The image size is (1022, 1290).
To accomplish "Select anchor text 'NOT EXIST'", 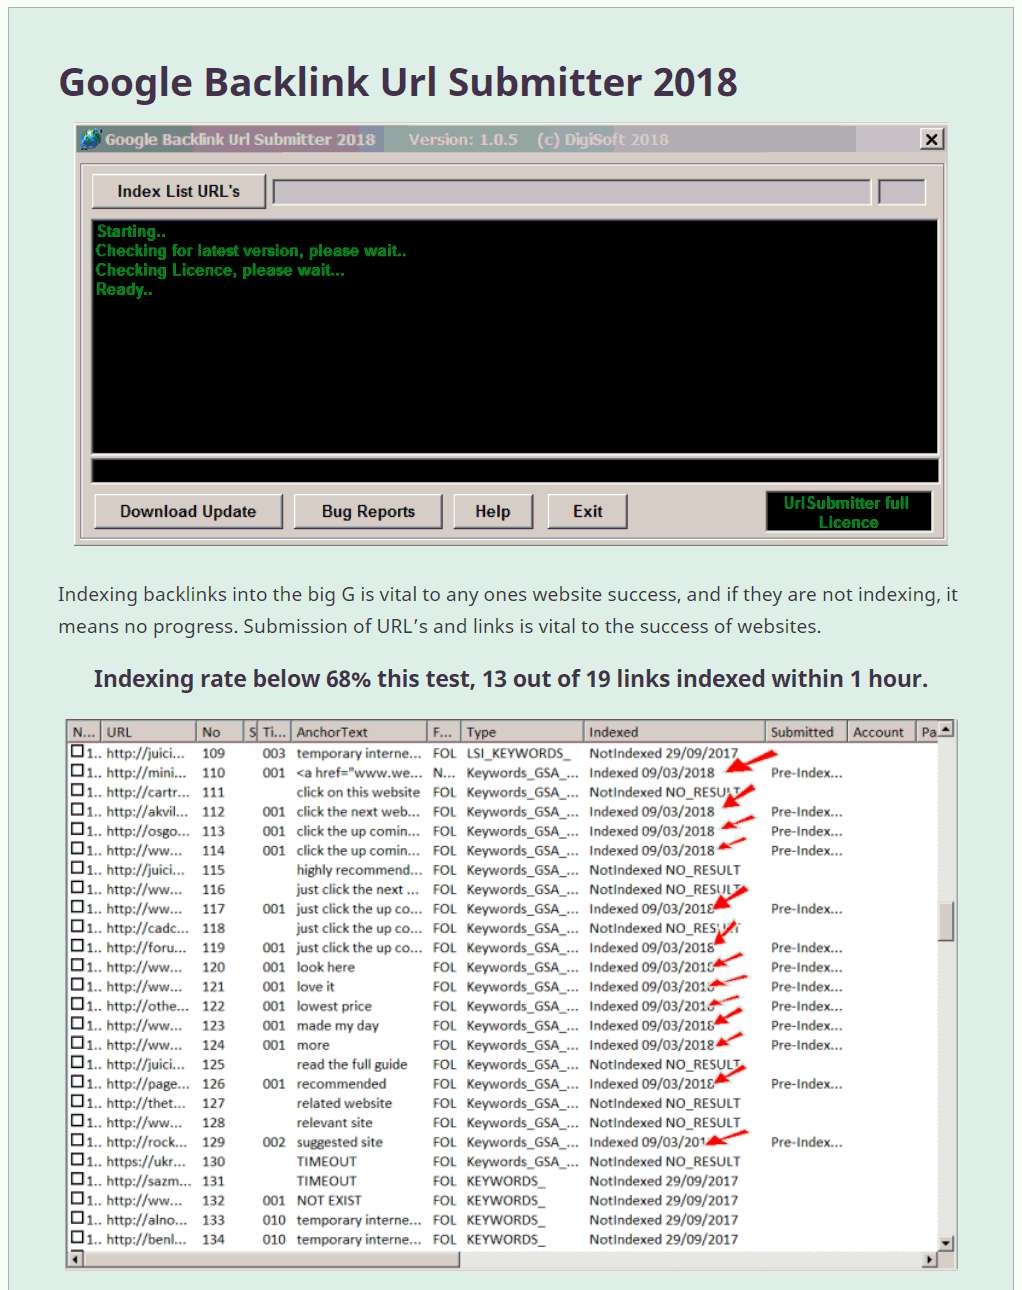I will tap(329, 1200).
